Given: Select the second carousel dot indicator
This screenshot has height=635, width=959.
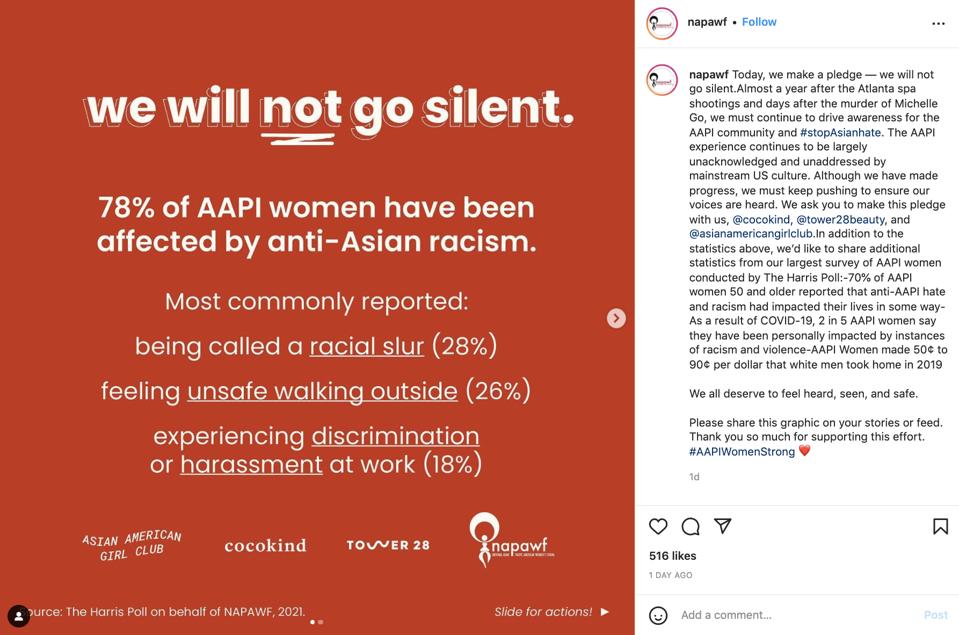Looking at the screenshot, I should 321,622.
